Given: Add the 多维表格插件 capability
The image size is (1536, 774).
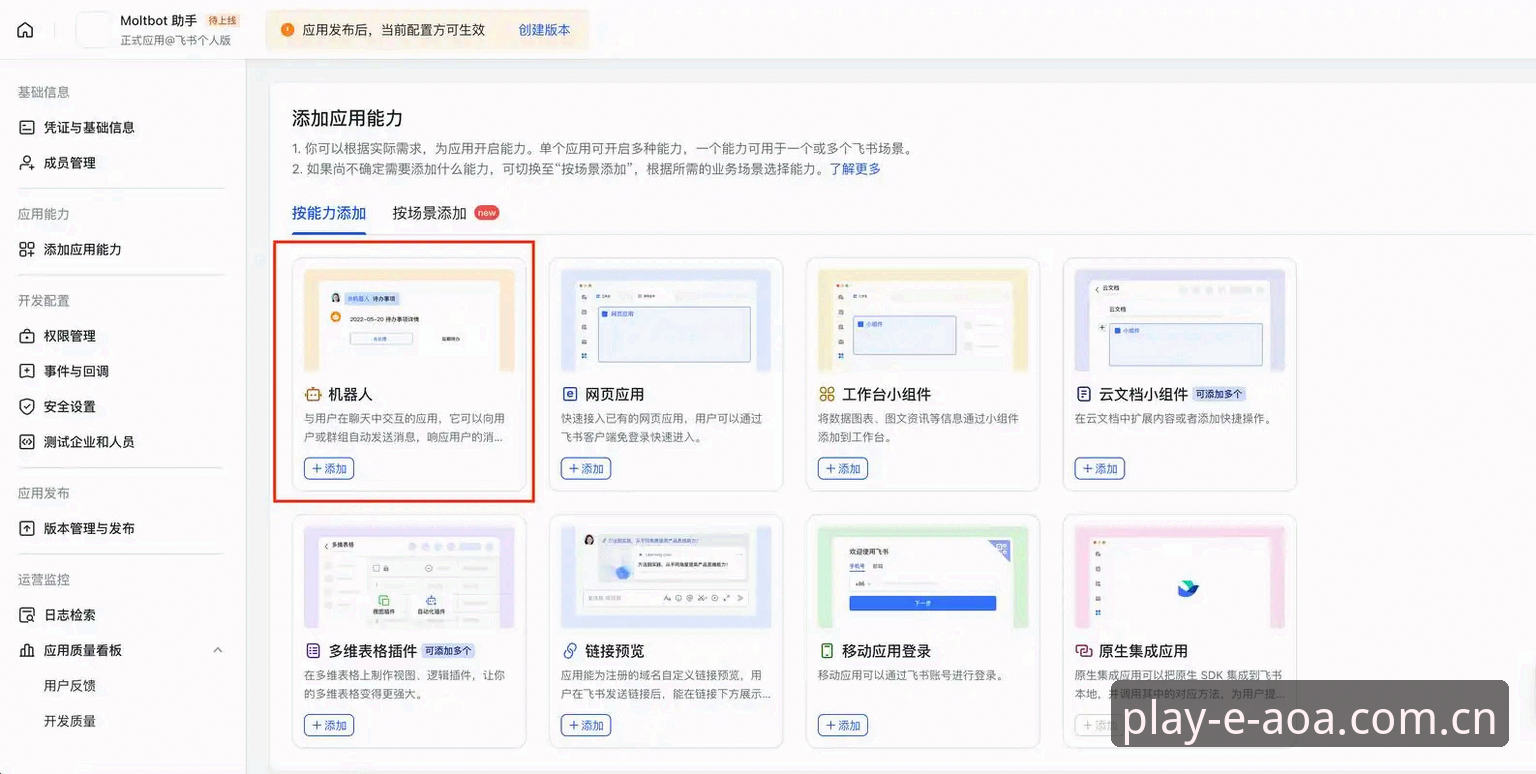Looking at the screenshot, I should coord(329,725).
